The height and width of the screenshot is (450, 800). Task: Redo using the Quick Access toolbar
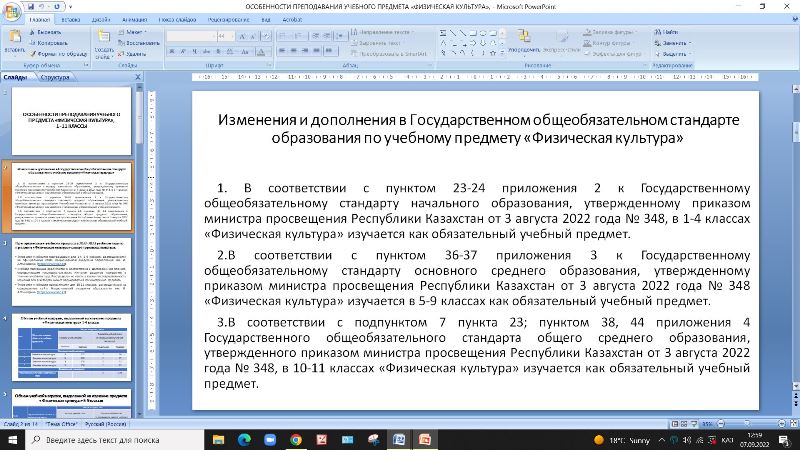click(x=57, y=7)
